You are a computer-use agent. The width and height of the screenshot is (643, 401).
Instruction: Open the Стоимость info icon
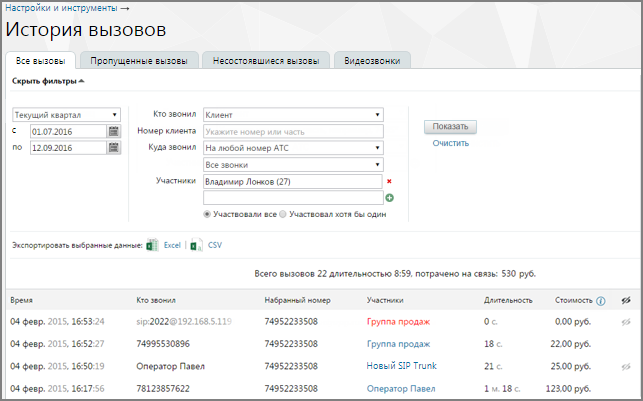click(x=601, y=301)
